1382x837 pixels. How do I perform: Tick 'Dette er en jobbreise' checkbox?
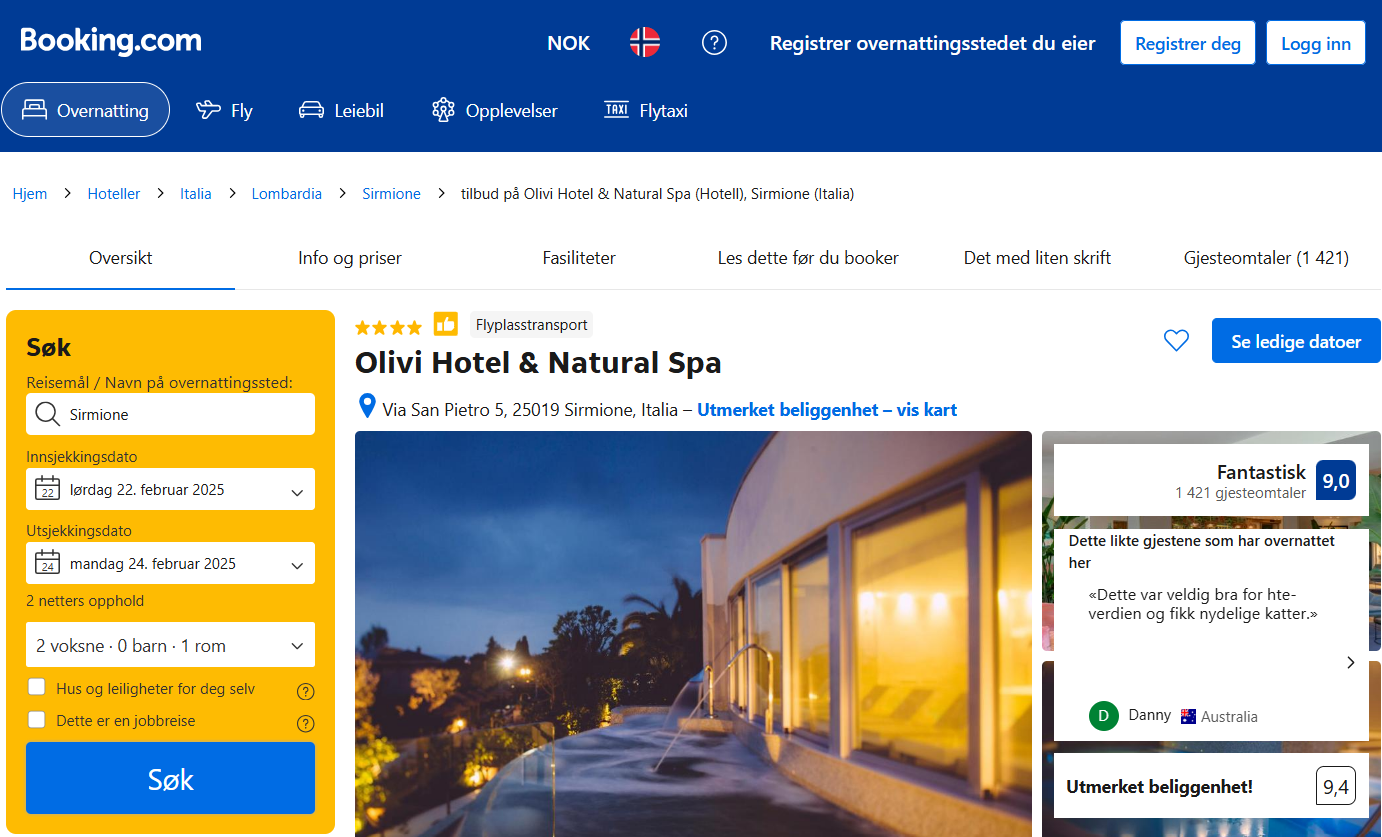point(37,720)
